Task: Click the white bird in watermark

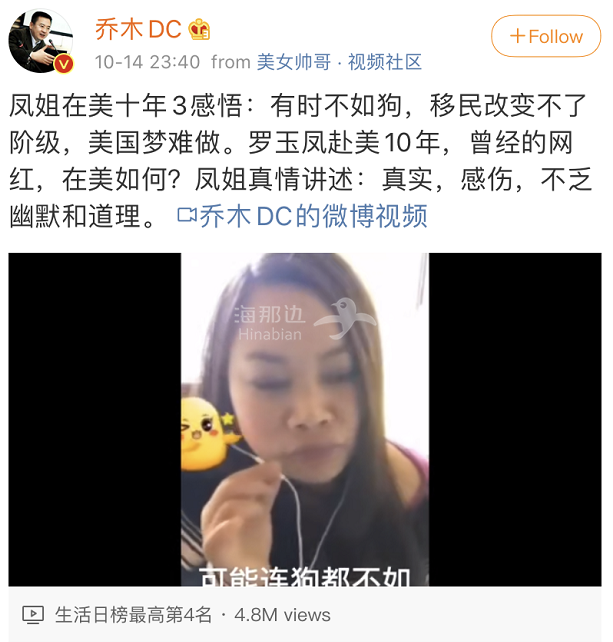Action: [345, 319]
